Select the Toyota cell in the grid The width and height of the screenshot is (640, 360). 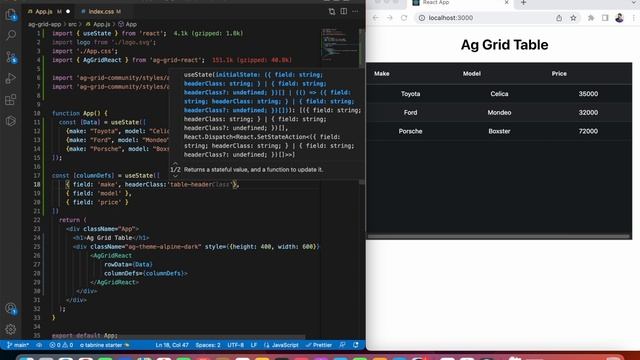tap(411, 94)
